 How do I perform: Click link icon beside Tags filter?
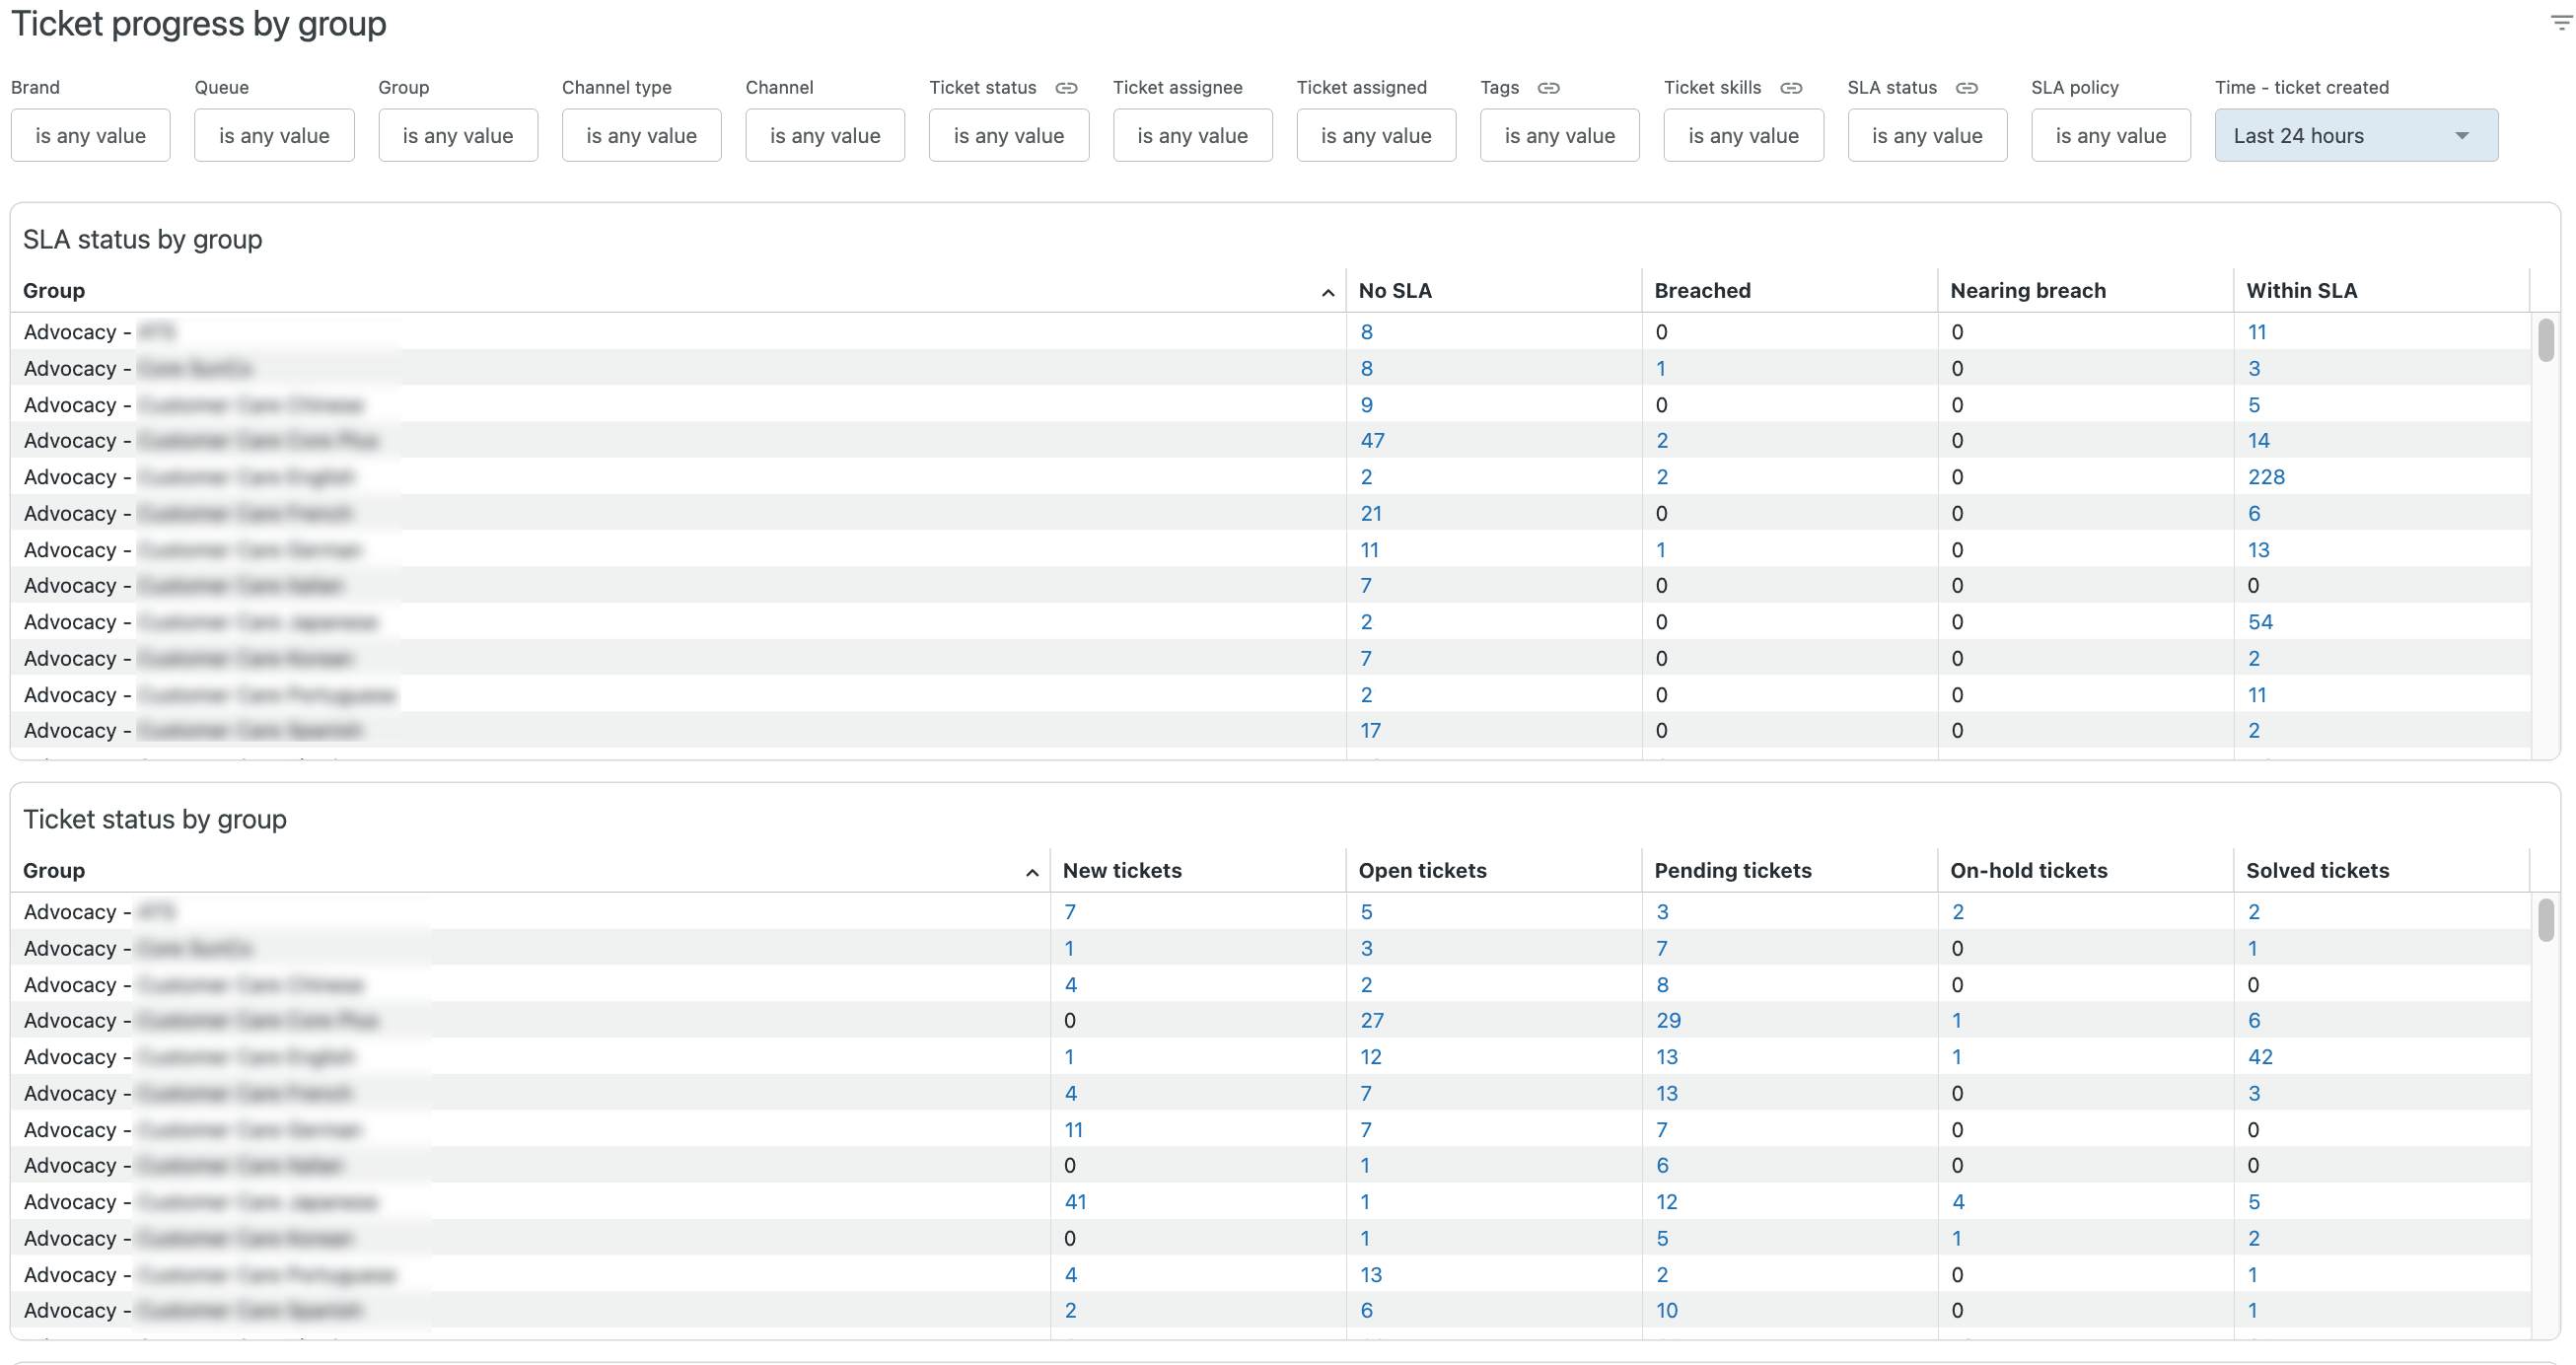(x=1548, y=88)
